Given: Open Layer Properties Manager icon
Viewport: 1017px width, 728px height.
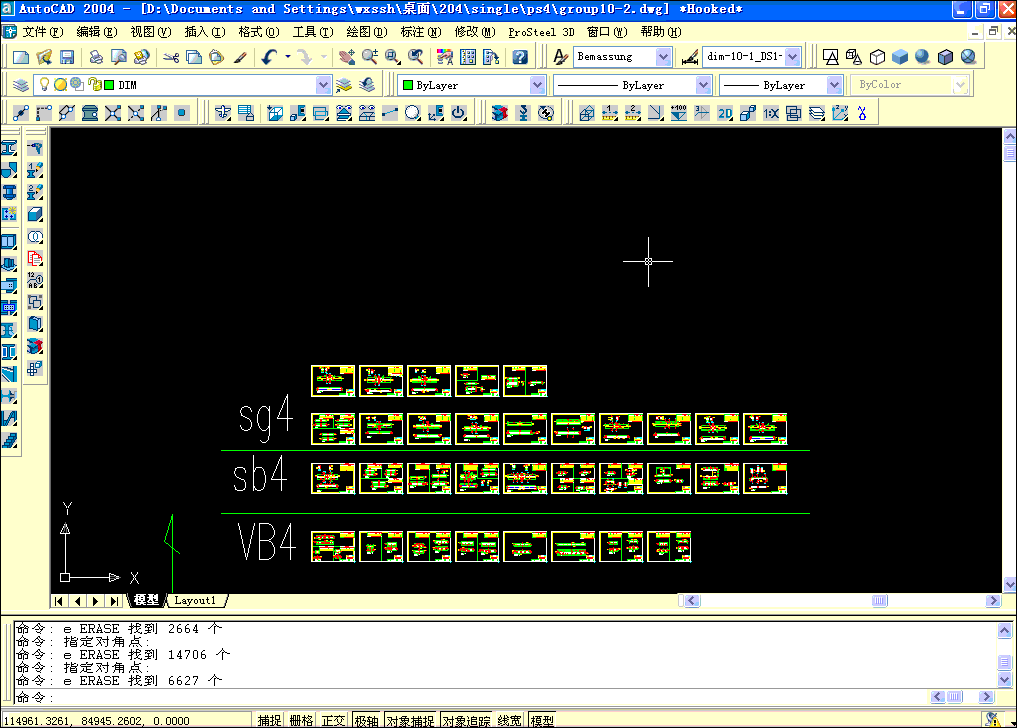Looking at the screenshot, I should (21, 85).
